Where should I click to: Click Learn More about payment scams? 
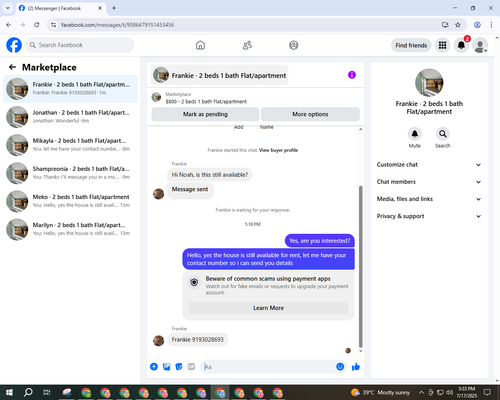point(268,308)
